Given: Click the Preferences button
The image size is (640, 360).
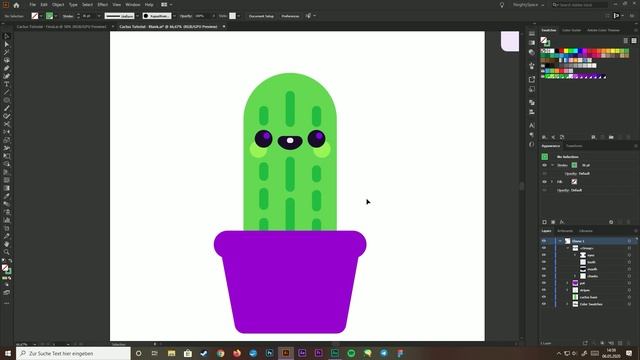Looking at the screenshot, I should [x=290, y=16].
